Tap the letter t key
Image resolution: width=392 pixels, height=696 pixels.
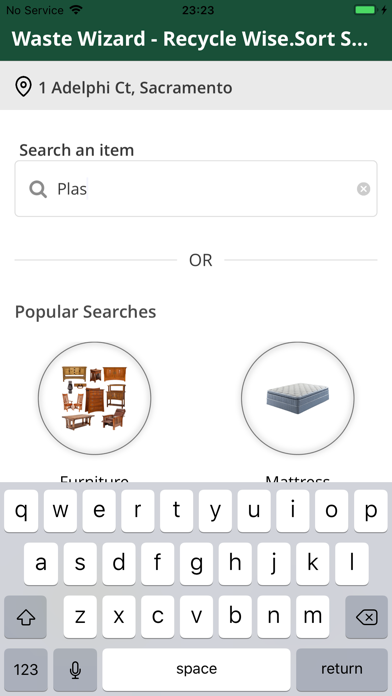click(x=176, y=511)
